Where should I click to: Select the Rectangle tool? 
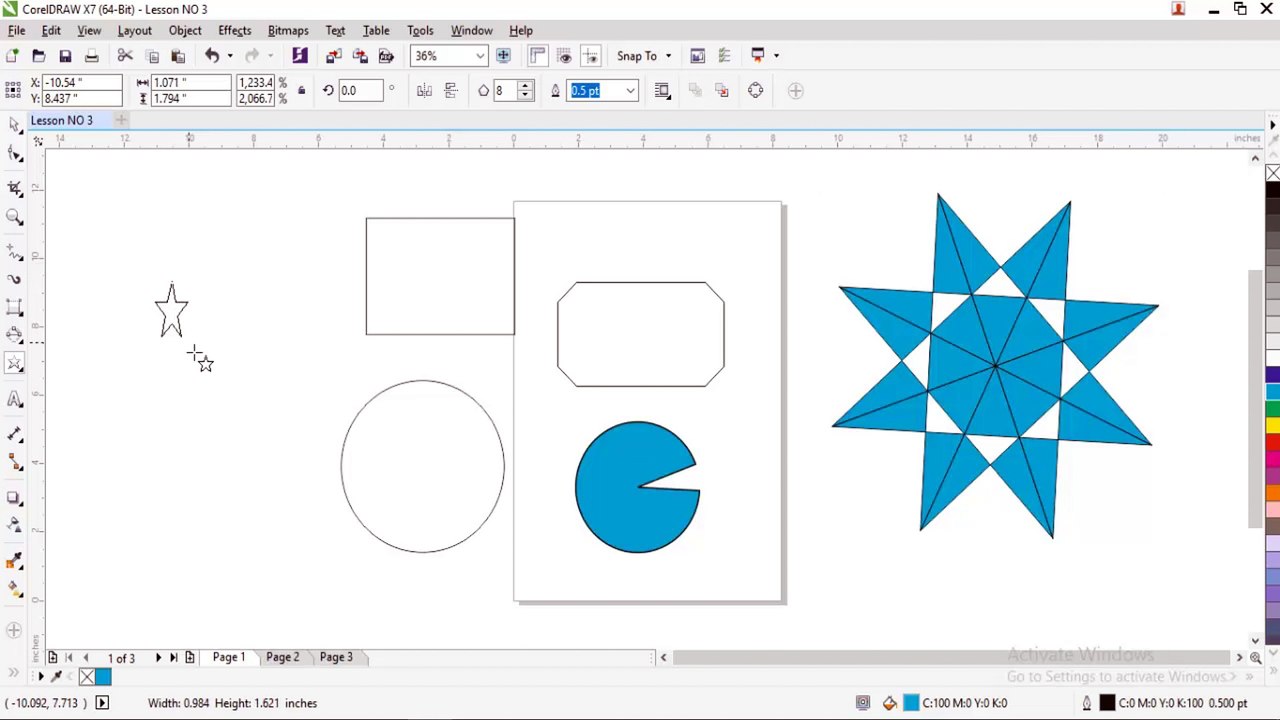tap(14, 307)
